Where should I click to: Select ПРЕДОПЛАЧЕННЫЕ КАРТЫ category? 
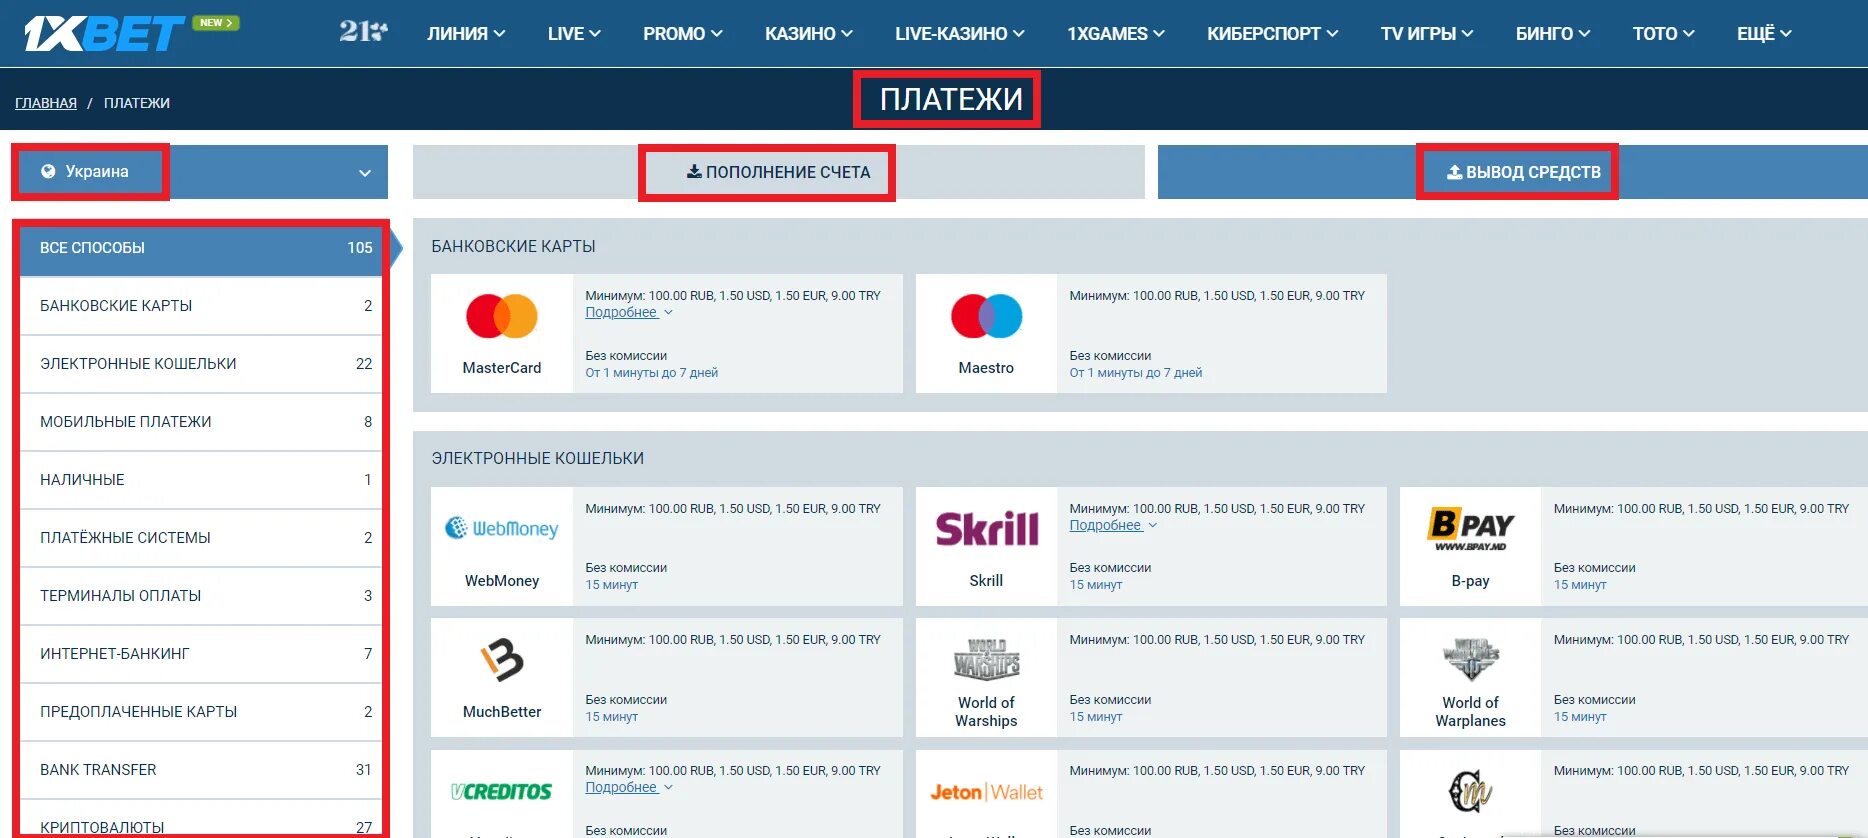(202, 712)
